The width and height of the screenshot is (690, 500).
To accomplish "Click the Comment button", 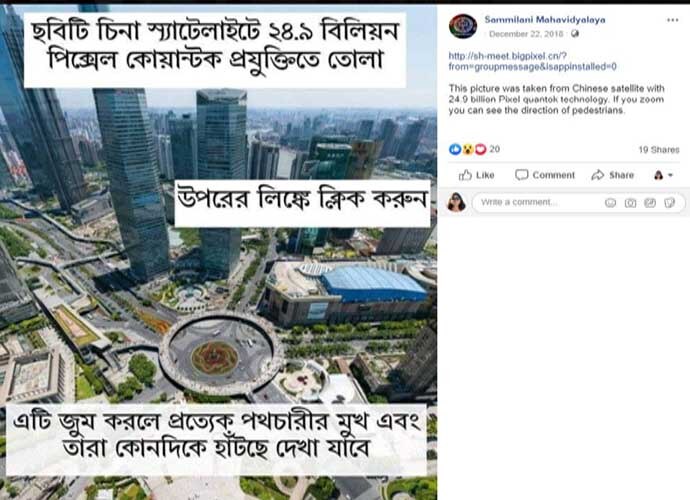I will click(545, 175).
